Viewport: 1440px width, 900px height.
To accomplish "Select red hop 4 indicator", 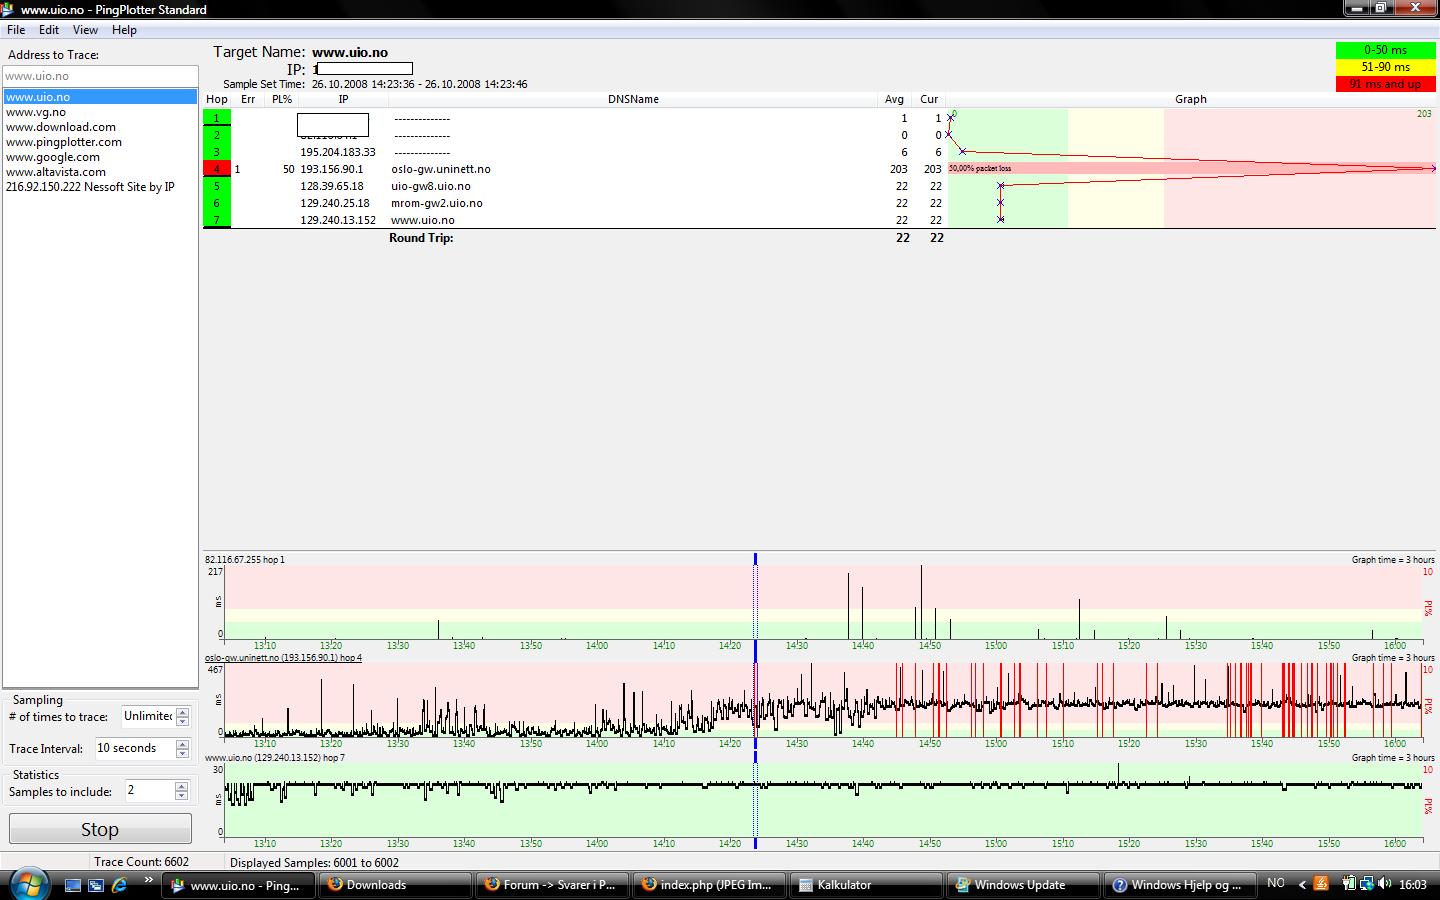I will click(216, 169).
